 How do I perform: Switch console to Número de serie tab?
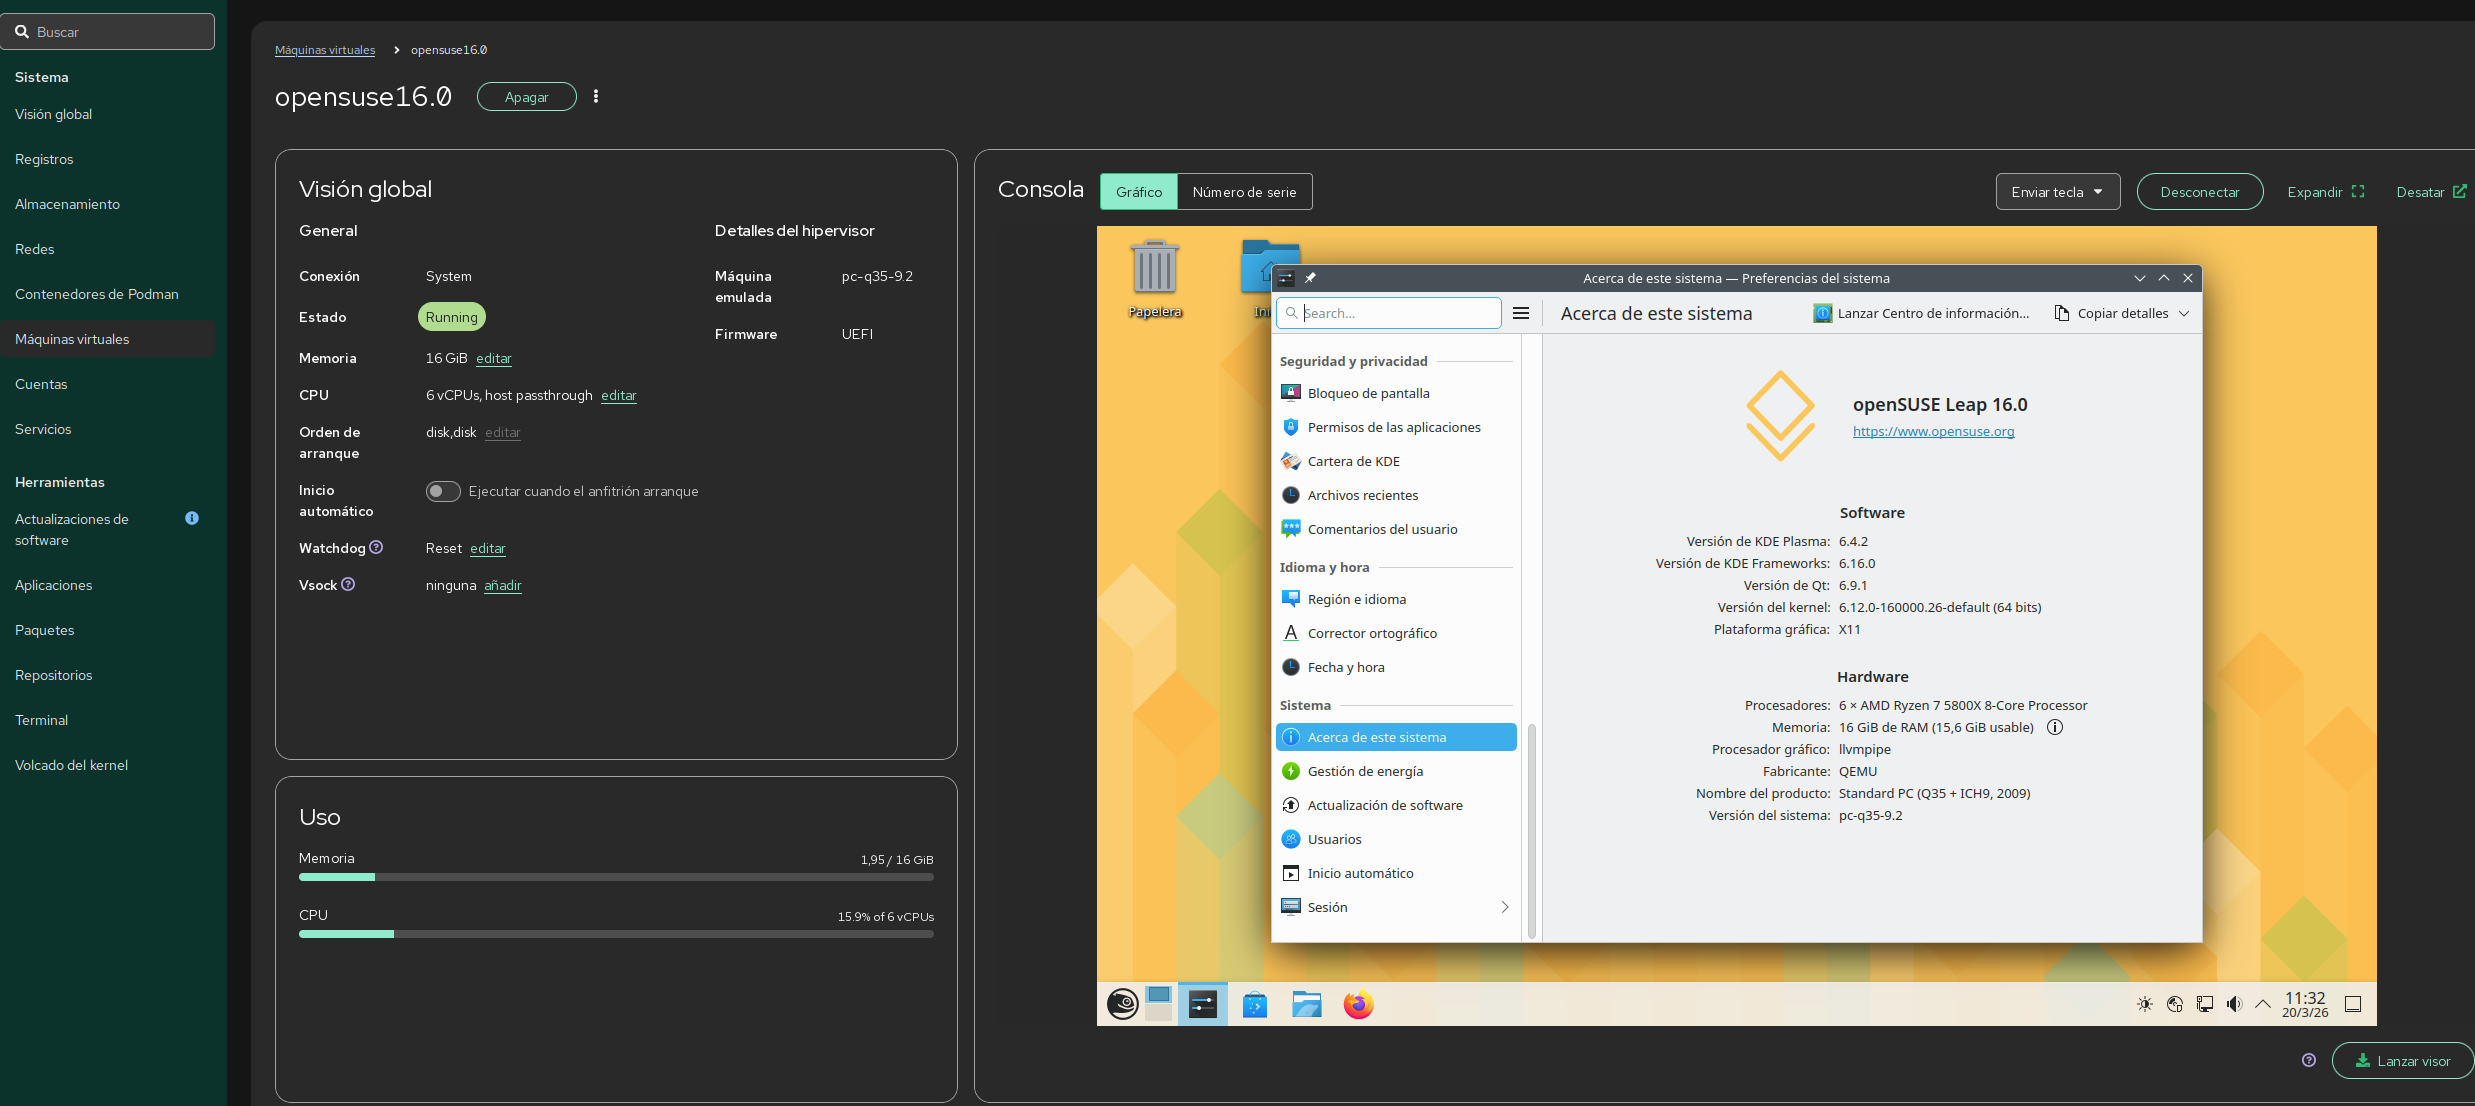click(x=1244, y=192)
